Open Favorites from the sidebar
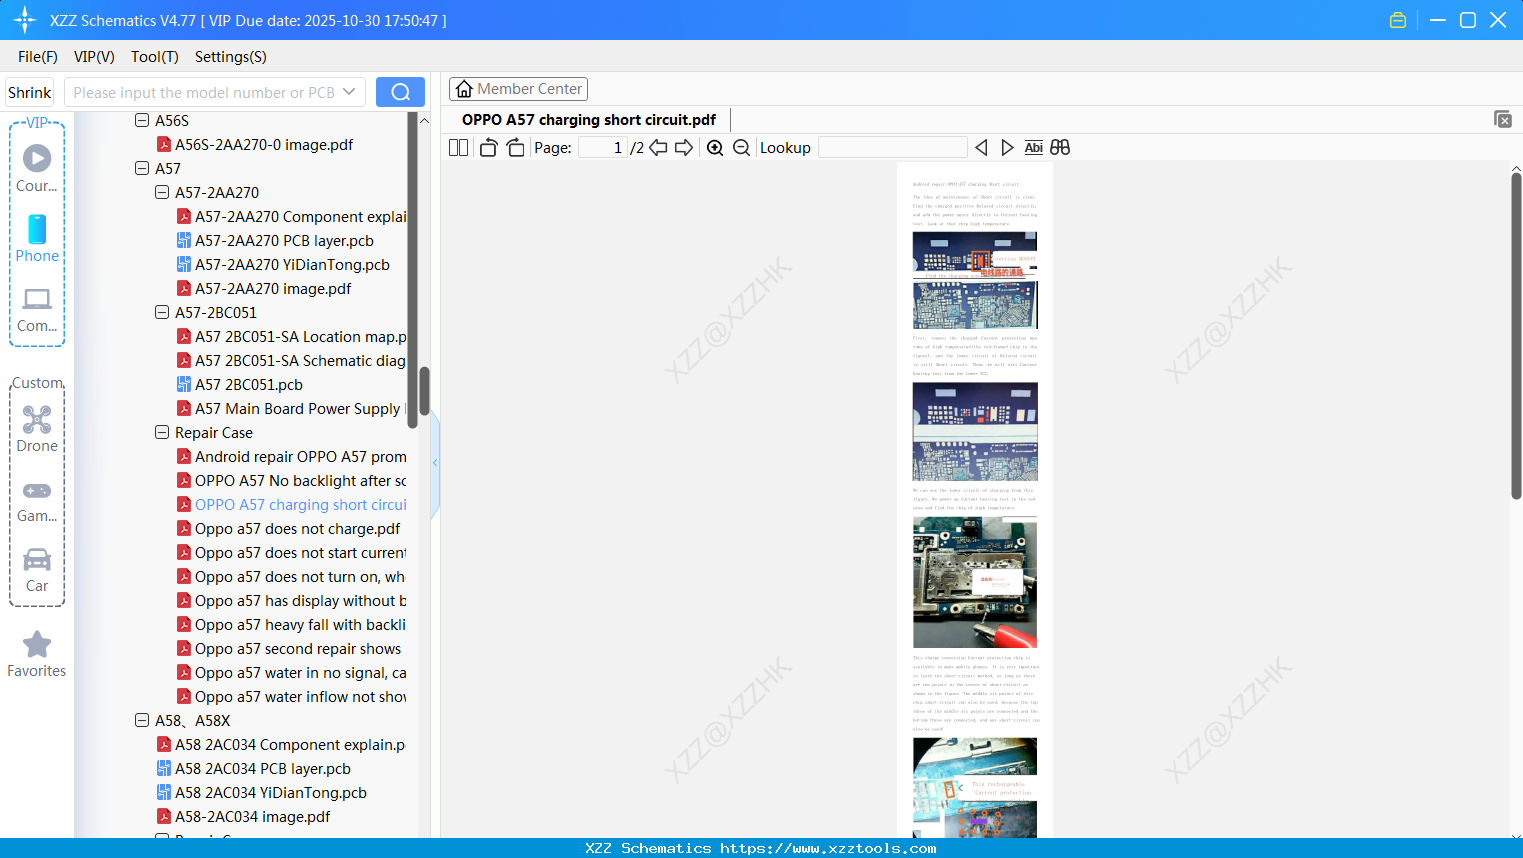The image size is (1523, 858). click(37, 654)
